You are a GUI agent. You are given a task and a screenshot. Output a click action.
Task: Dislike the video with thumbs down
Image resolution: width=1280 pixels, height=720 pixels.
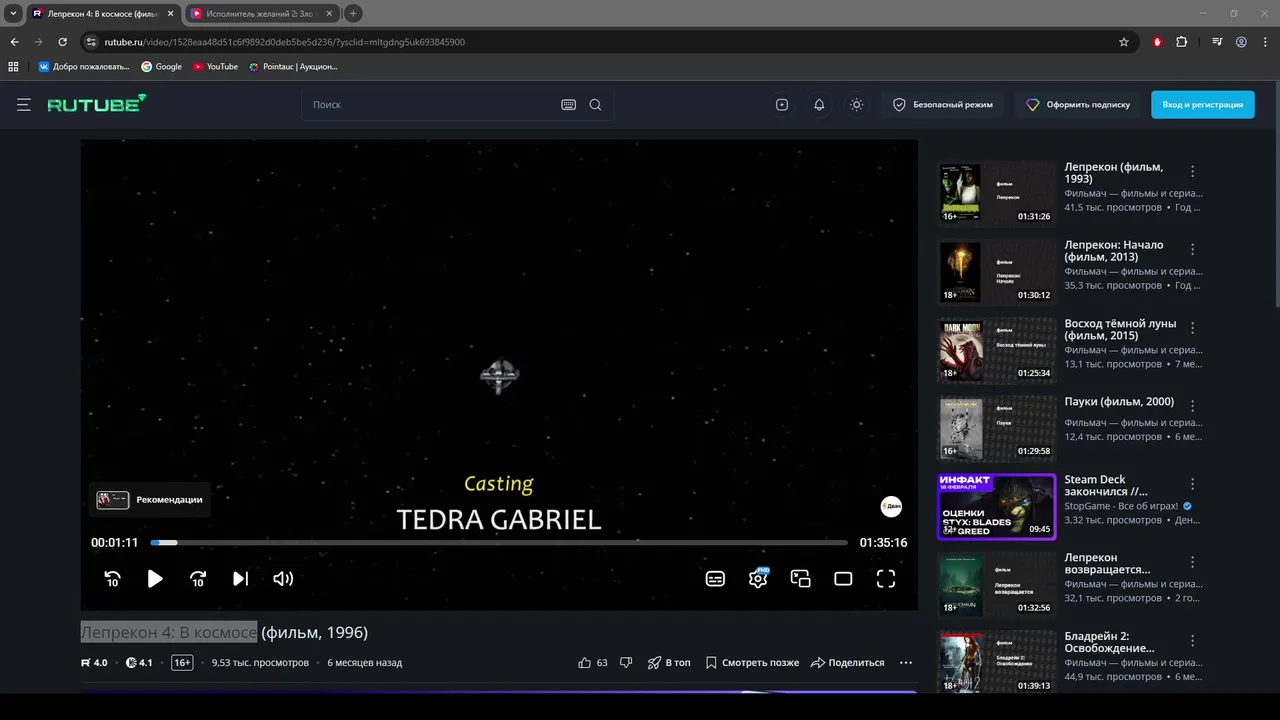pyautogui.click(x=626, y=662)
